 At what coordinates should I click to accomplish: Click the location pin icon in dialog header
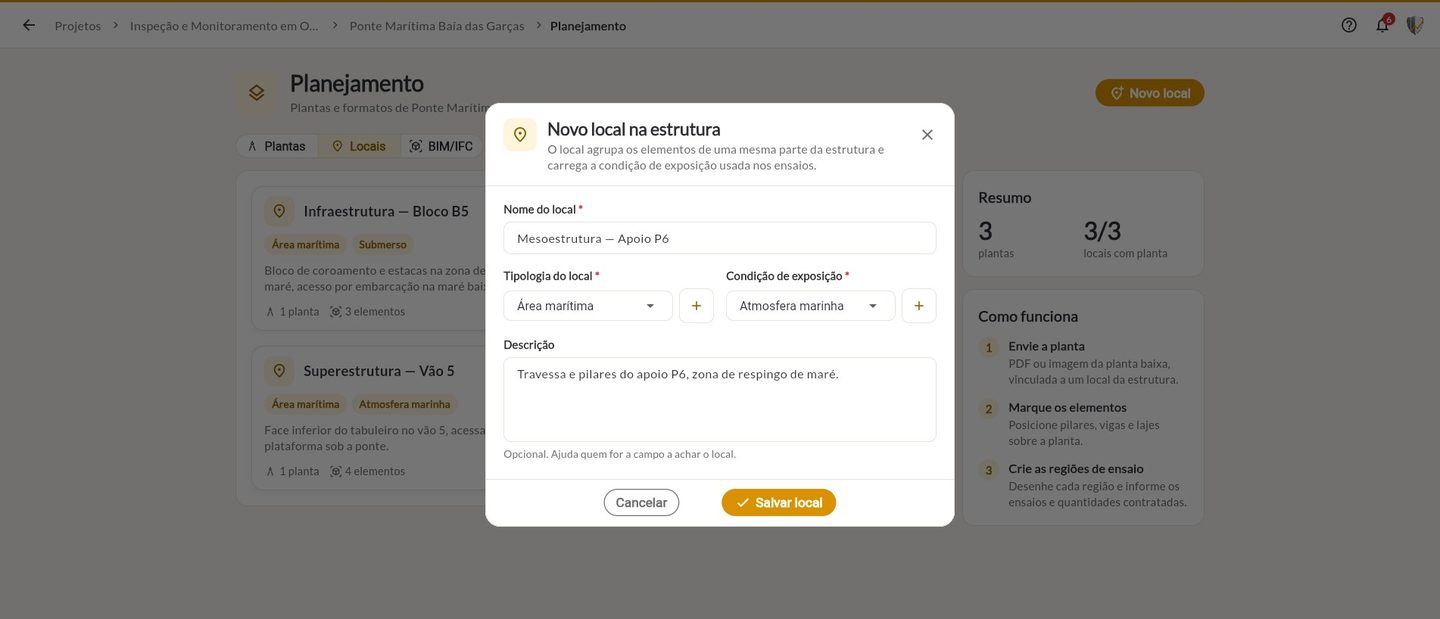point(520,134)
